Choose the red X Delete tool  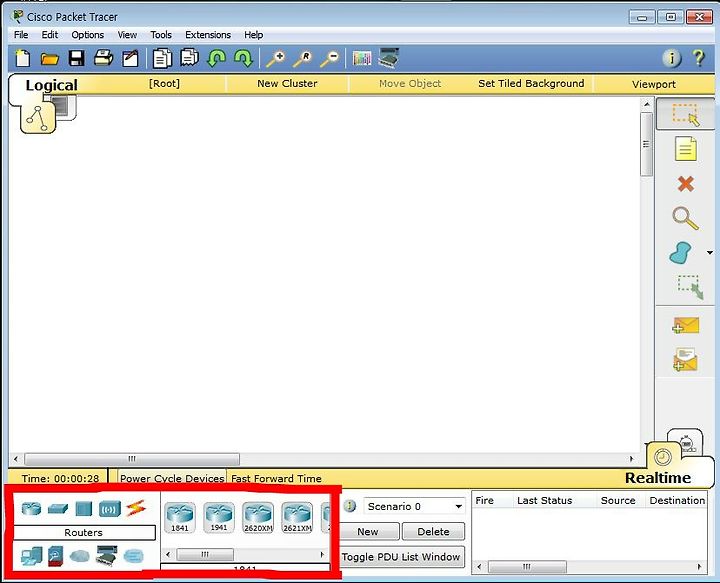point(686,184)
